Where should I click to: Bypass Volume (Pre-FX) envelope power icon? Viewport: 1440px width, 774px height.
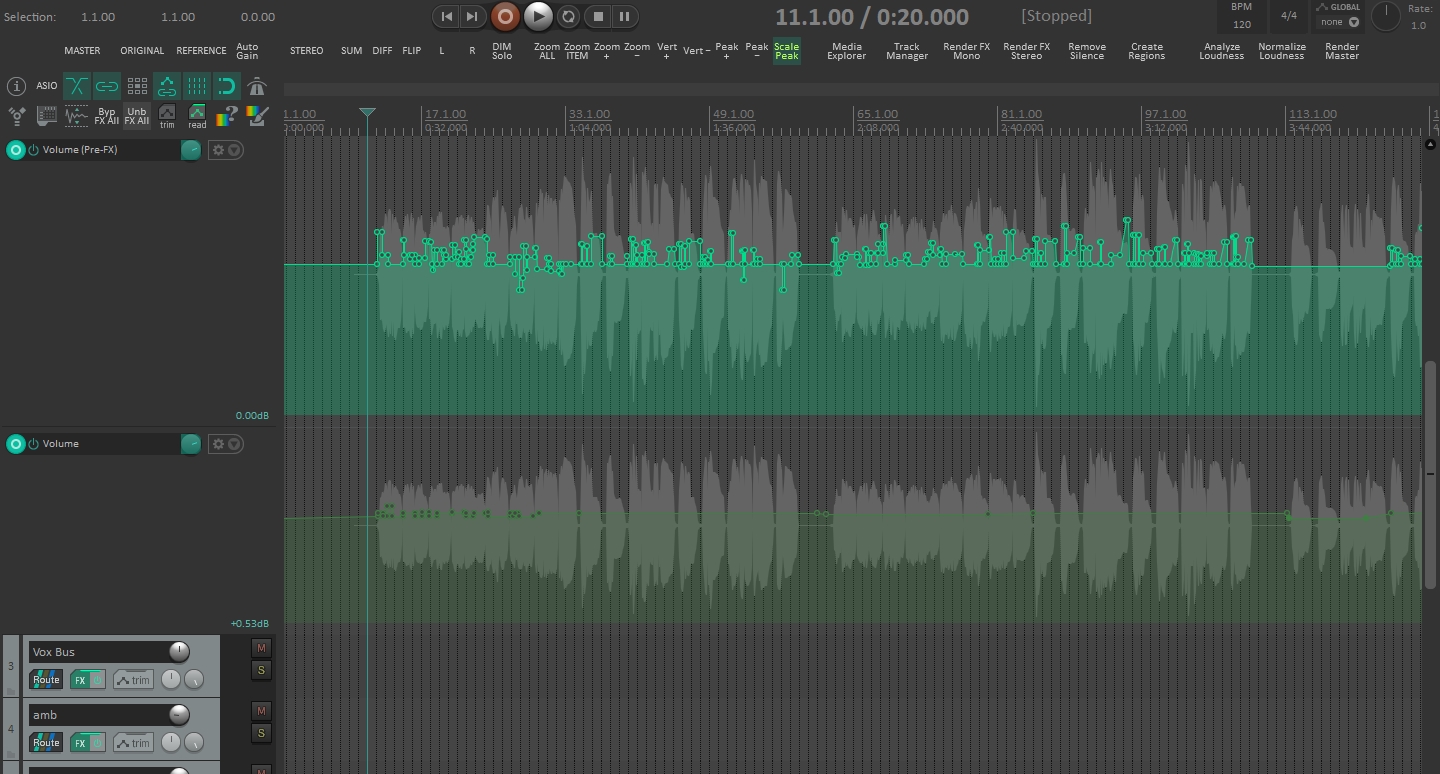coord(33,150)
